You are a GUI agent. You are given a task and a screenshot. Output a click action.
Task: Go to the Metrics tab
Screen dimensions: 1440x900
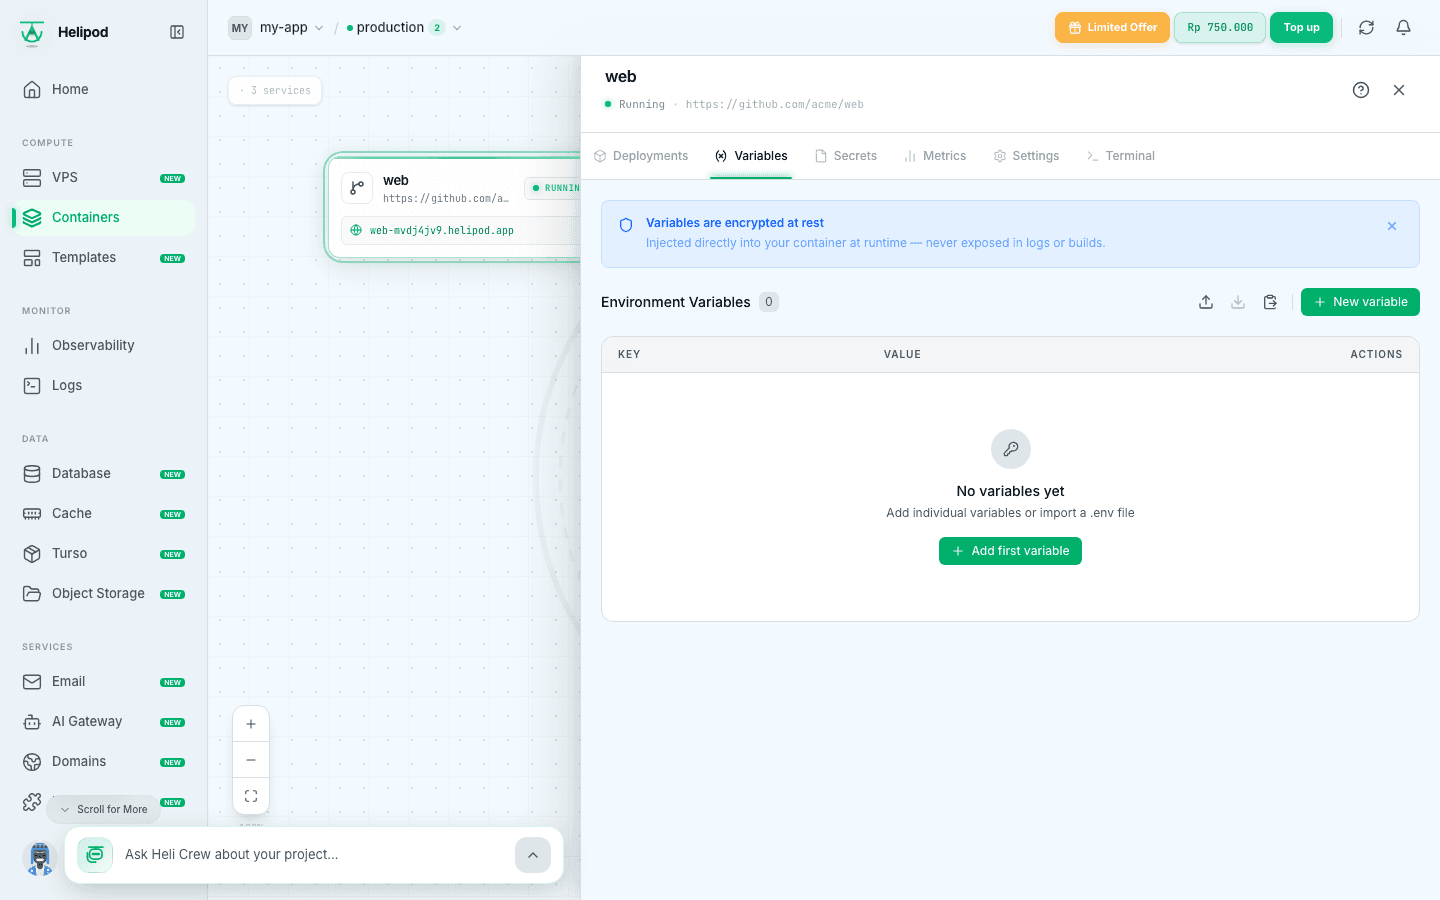tap(935, 156)
